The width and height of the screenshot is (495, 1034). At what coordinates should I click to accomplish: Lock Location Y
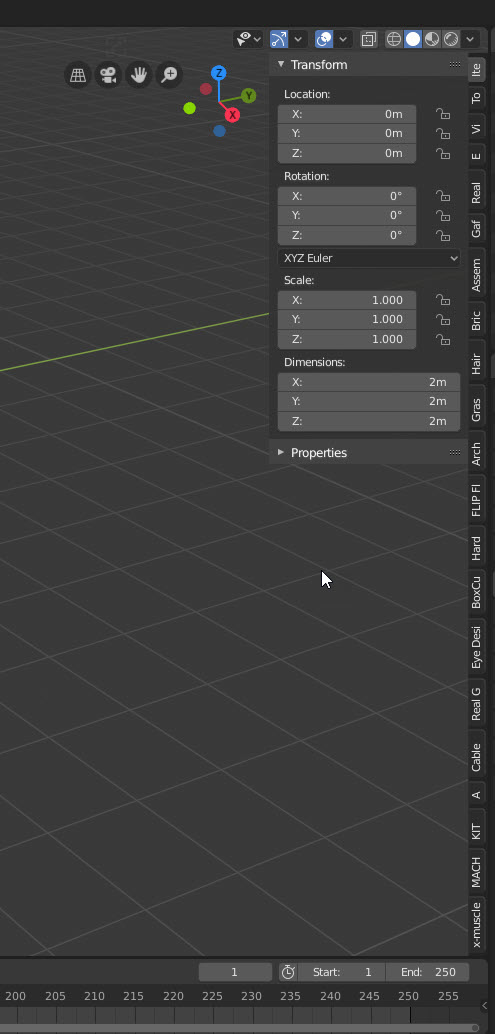(x=443, y=133)
